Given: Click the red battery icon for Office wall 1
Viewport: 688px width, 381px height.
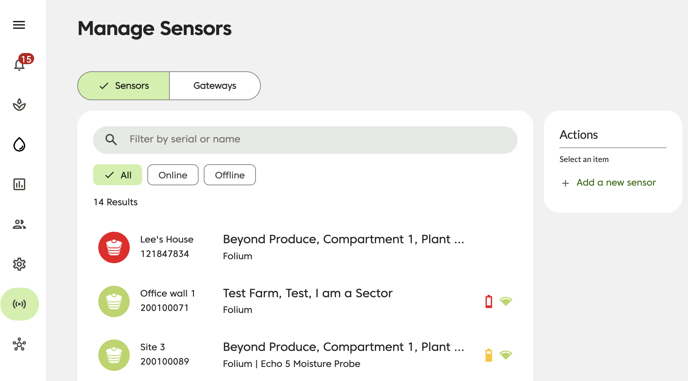Looking at the screenshot, I should (x=488, y=302).
